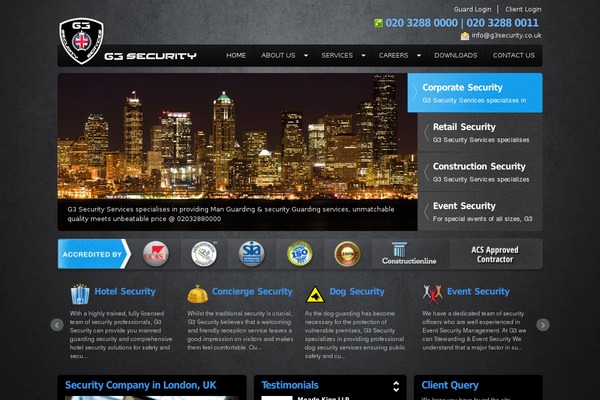Select the Event Security slide tab
The image size is (600, 400).
(480, 211)
